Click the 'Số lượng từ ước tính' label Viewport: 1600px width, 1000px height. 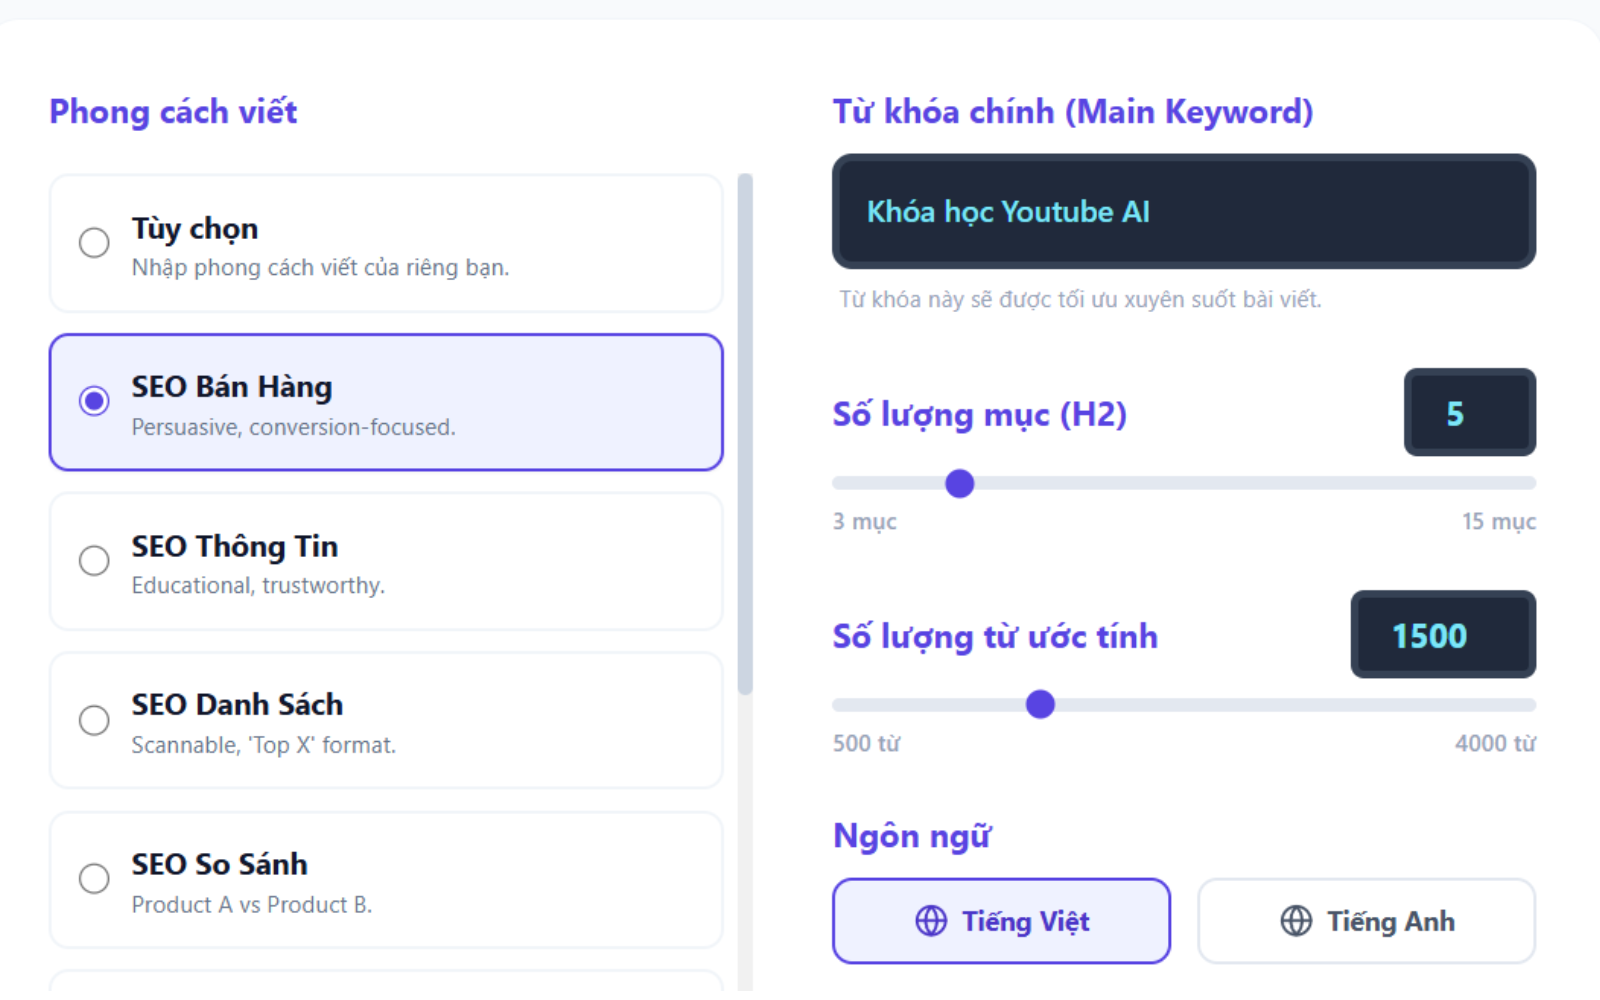pos(995,636)
